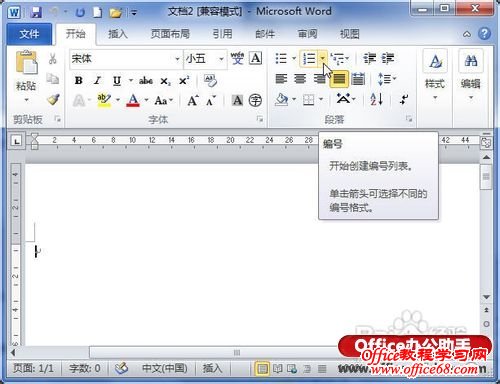The width and height of the screenshot is (500, 384).
Task: Click the numbered list button
Action: tap(309, 59)
